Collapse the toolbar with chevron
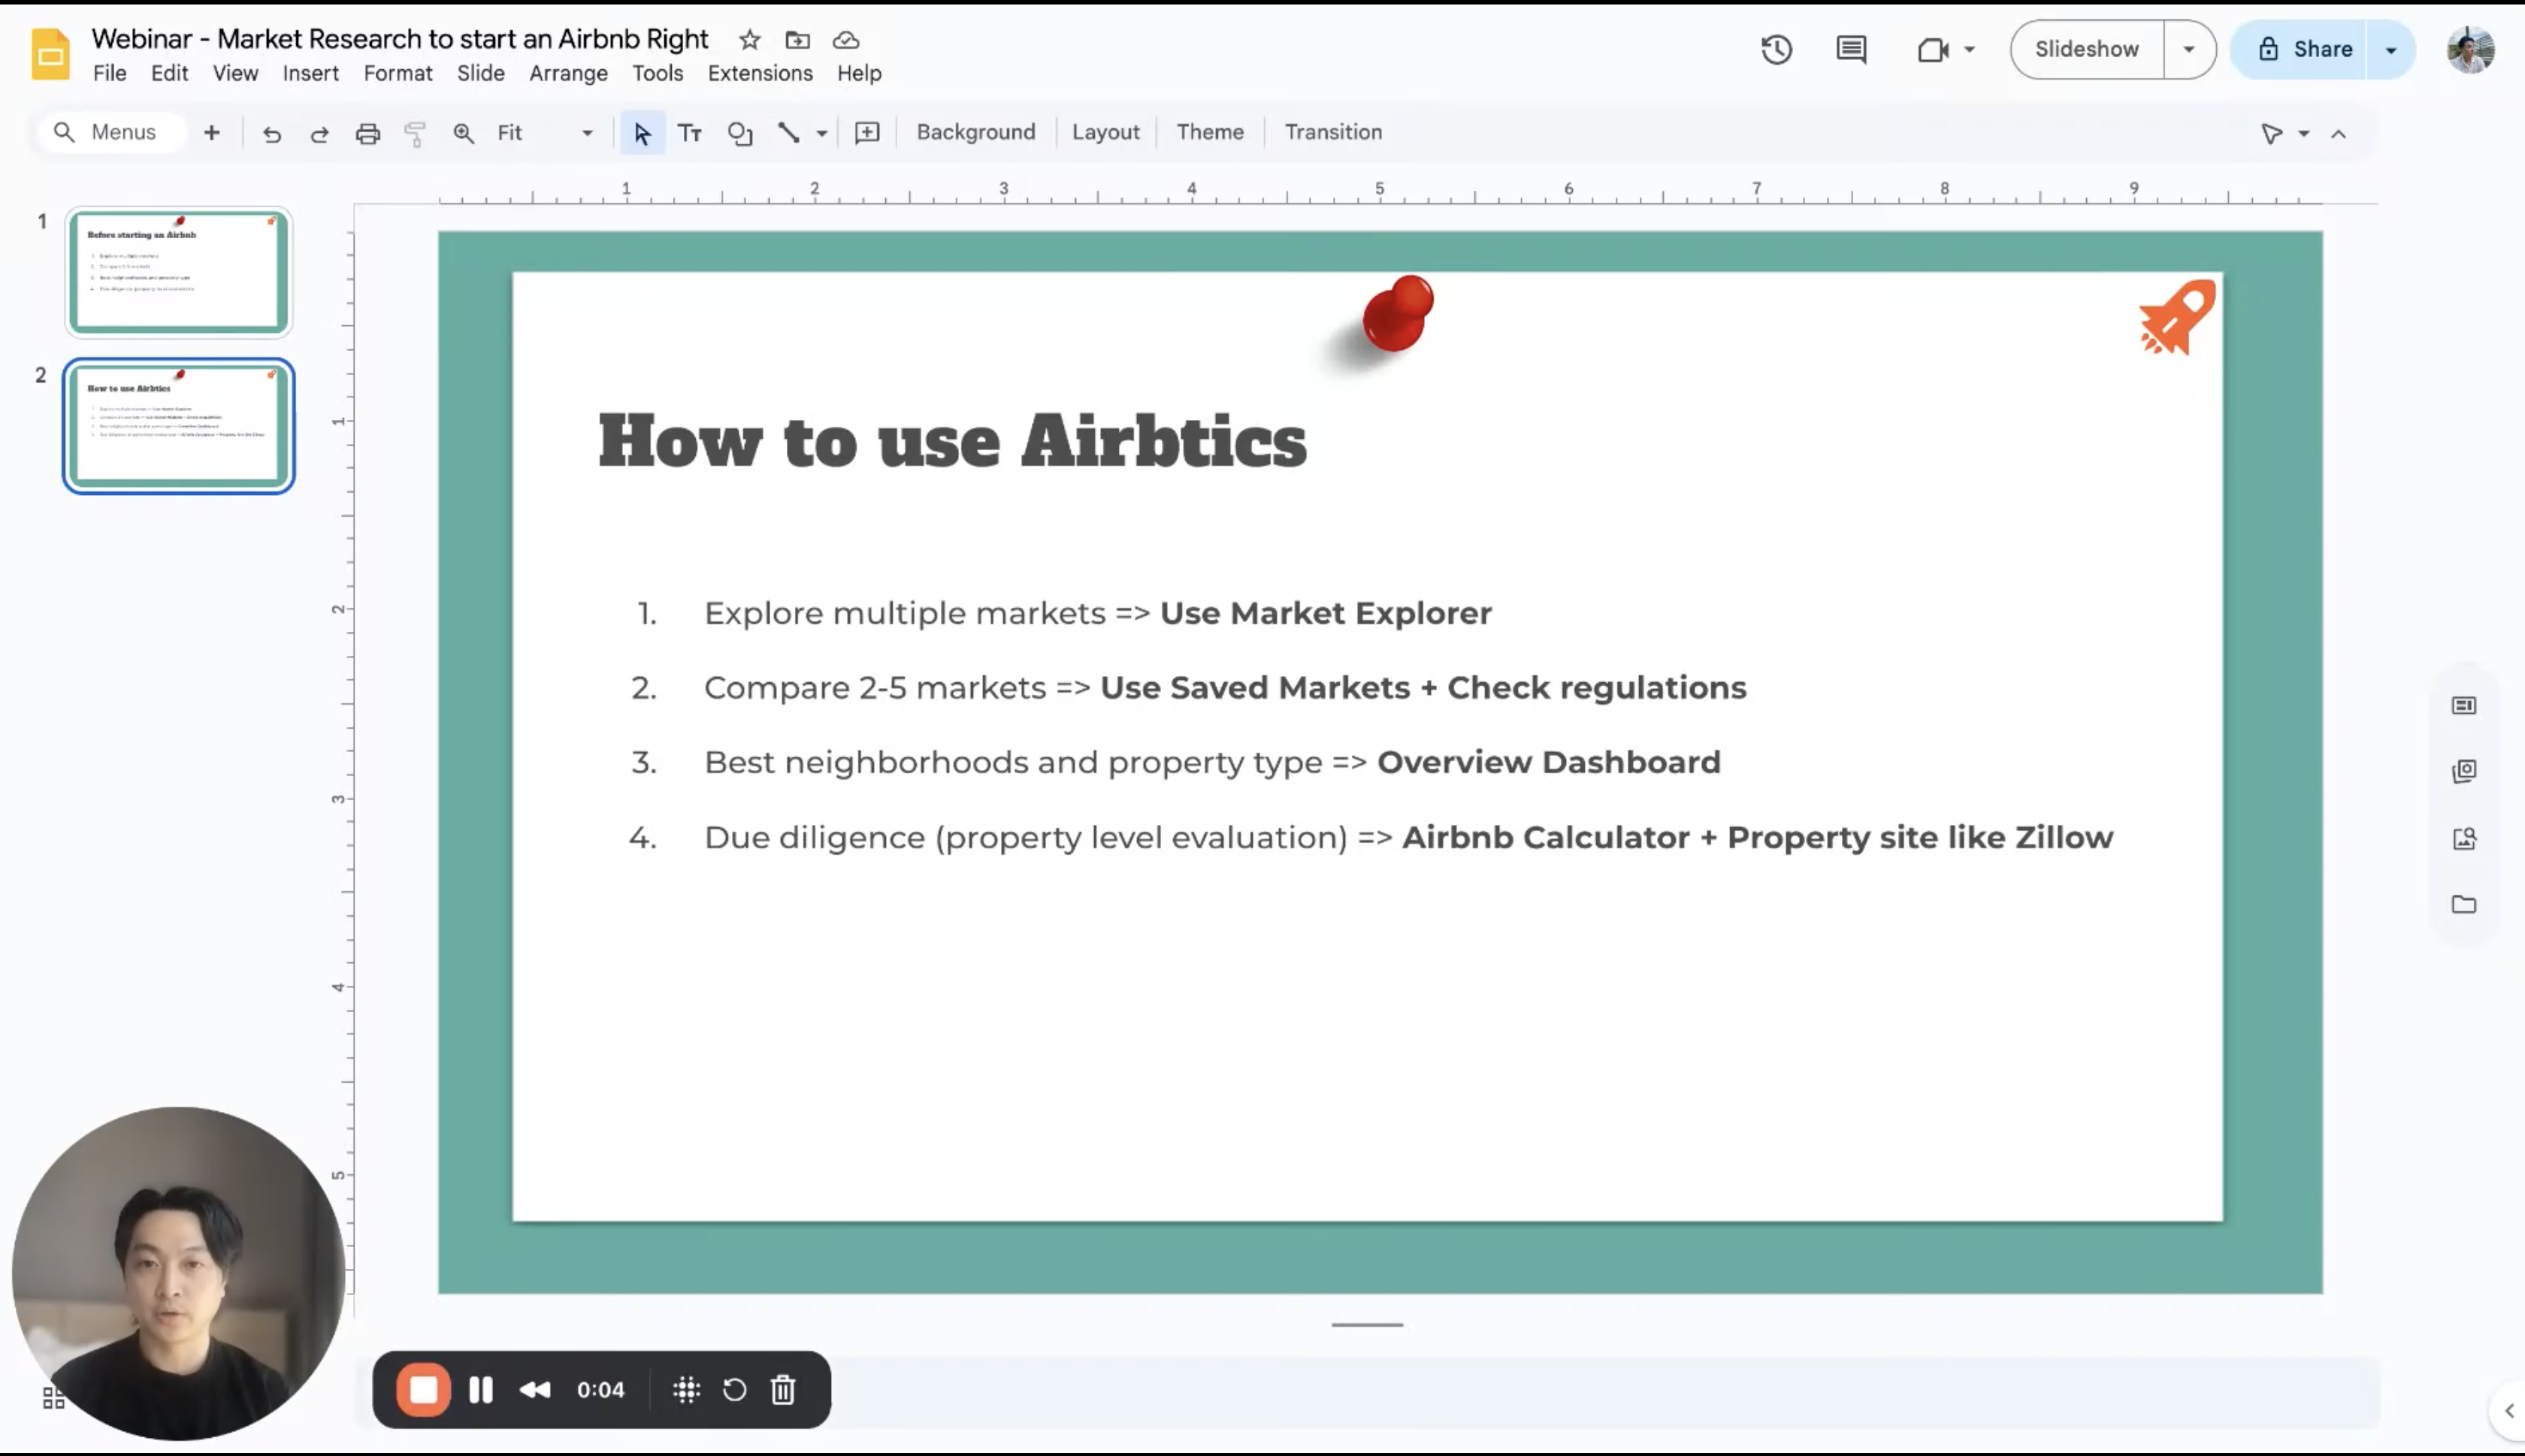This screenshot has height=1456, width=2525. (2338, 133)
